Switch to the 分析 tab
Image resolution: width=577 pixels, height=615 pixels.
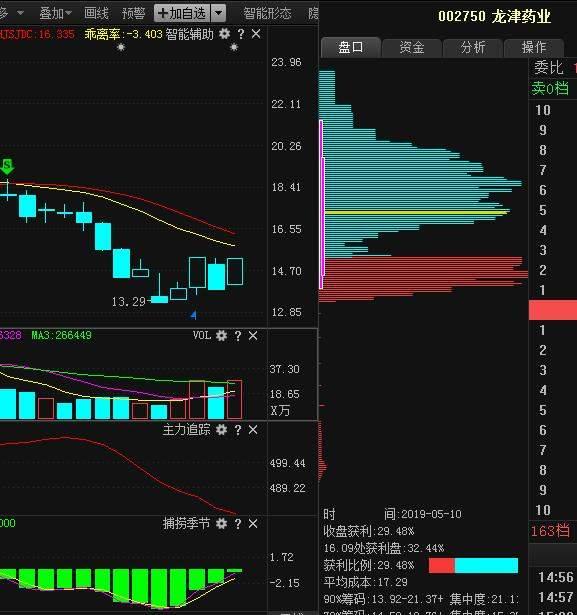click(473, 48)
